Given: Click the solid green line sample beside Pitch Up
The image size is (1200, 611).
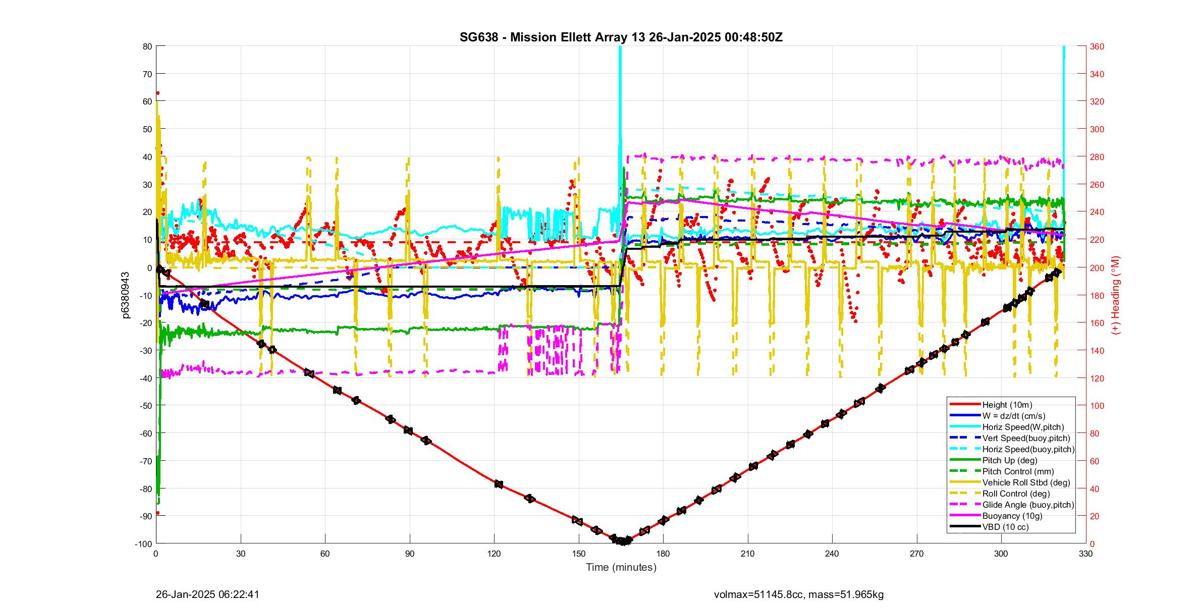Looking at the screenshot, I should coord(965,460).
